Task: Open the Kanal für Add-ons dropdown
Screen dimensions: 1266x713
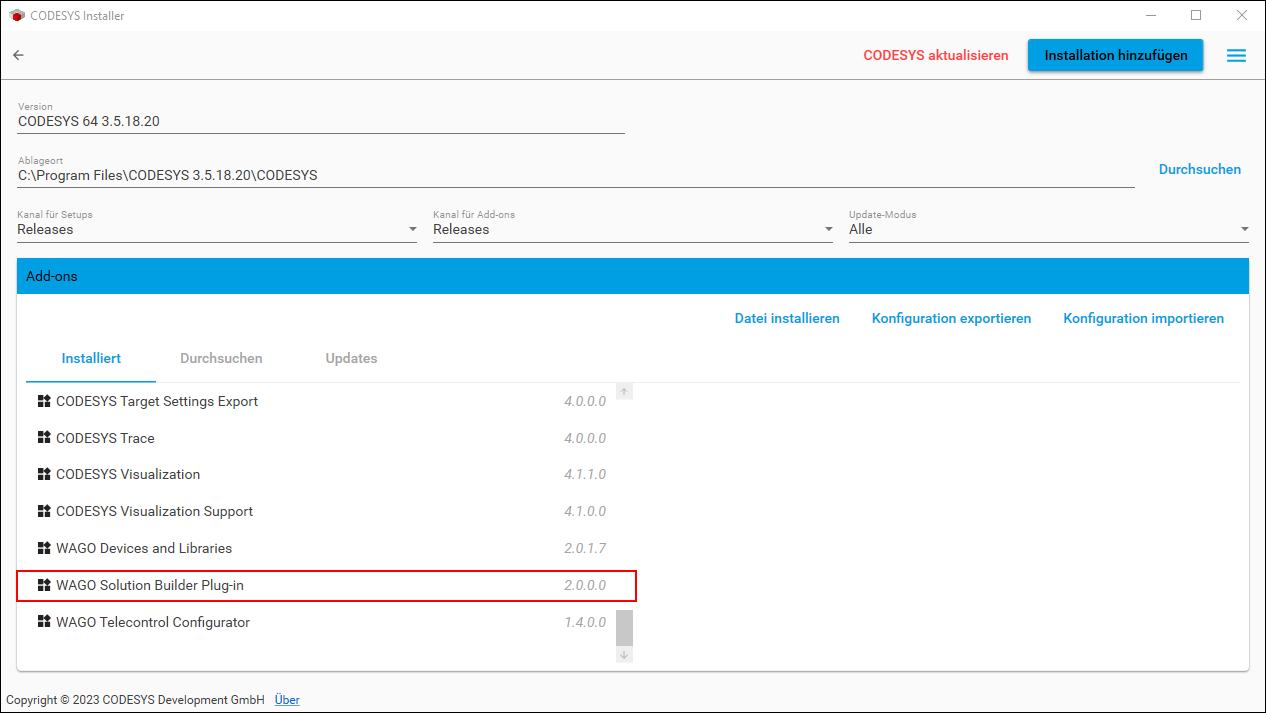Action: (x=633, y=229)
